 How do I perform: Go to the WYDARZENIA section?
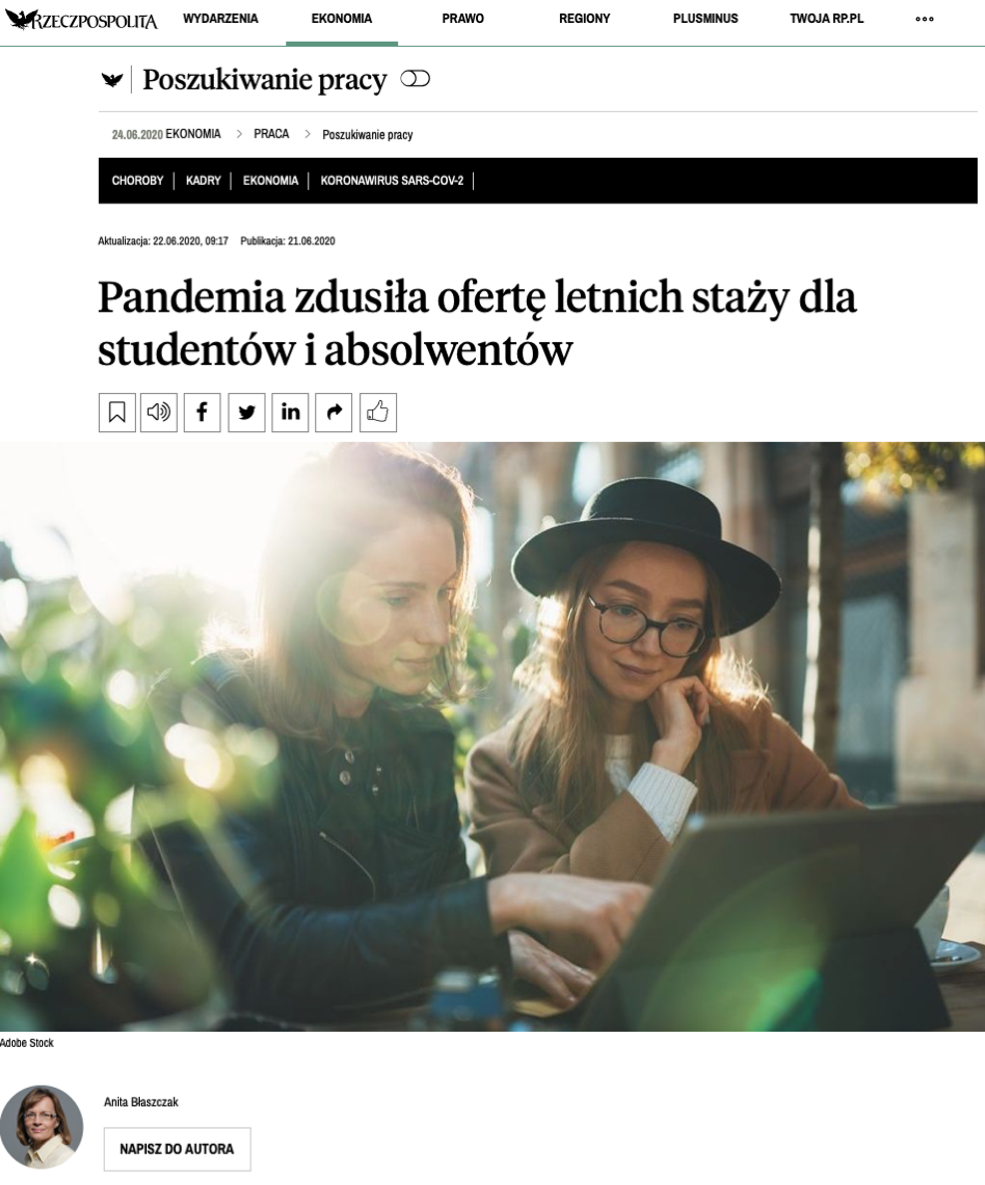[x=220, y=18]
